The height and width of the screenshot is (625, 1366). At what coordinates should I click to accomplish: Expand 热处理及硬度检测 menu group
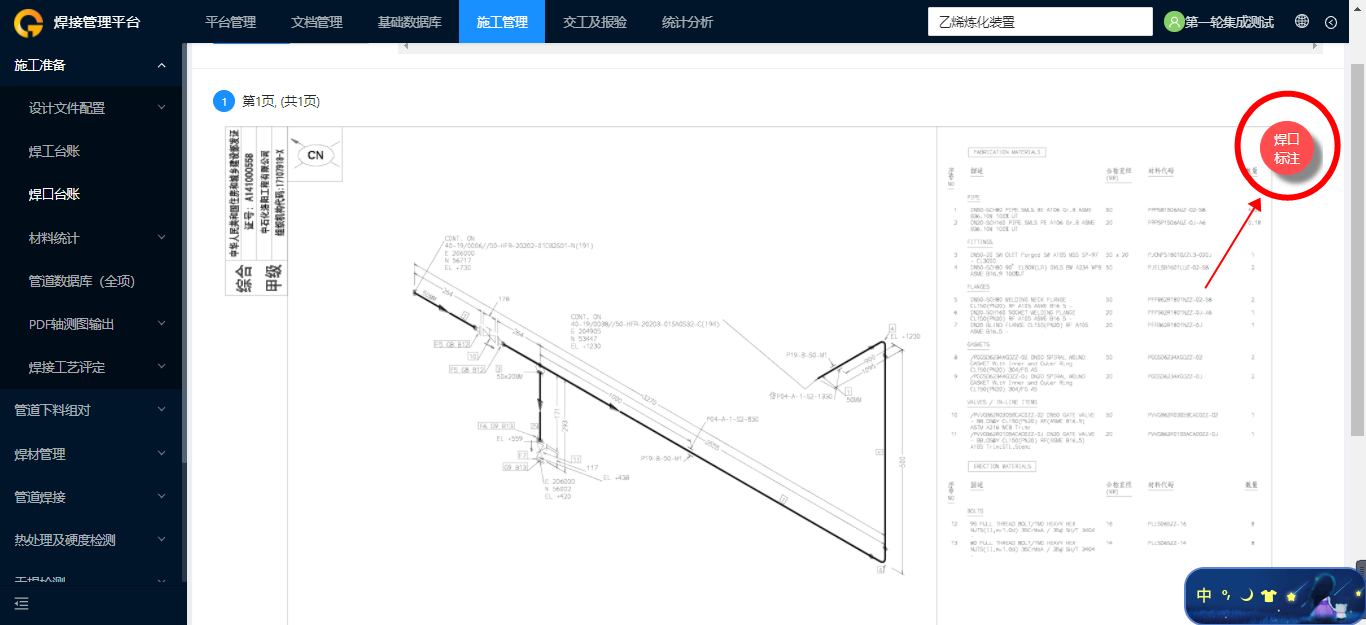pyautogui.click(x=90, y=540)
